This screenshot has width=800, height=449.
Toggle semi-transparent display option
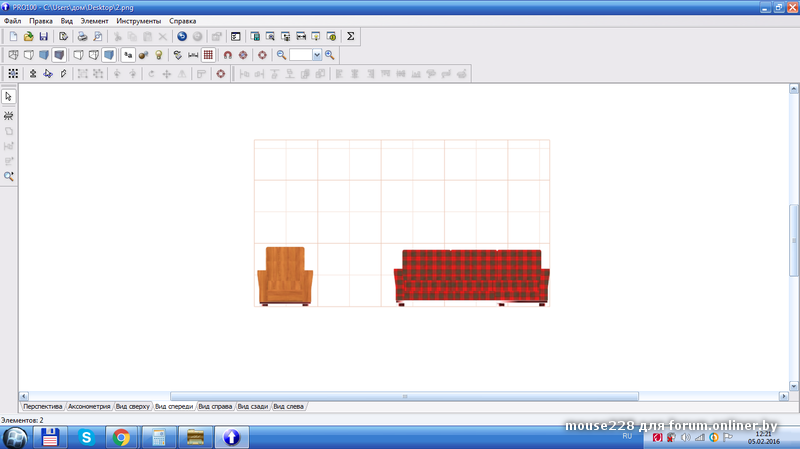pyautogui.click(x=93, y=55)
